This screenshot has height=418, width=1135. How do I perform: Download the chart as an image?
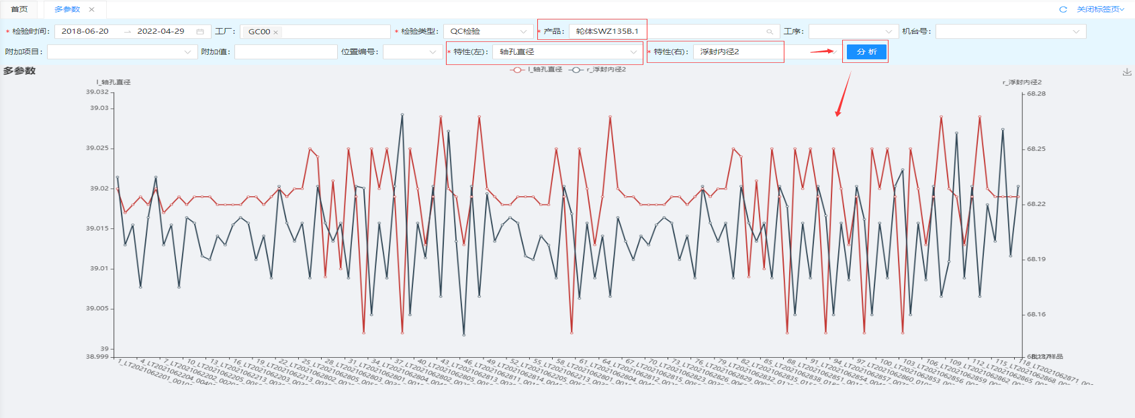click(x=1127, y=72)
